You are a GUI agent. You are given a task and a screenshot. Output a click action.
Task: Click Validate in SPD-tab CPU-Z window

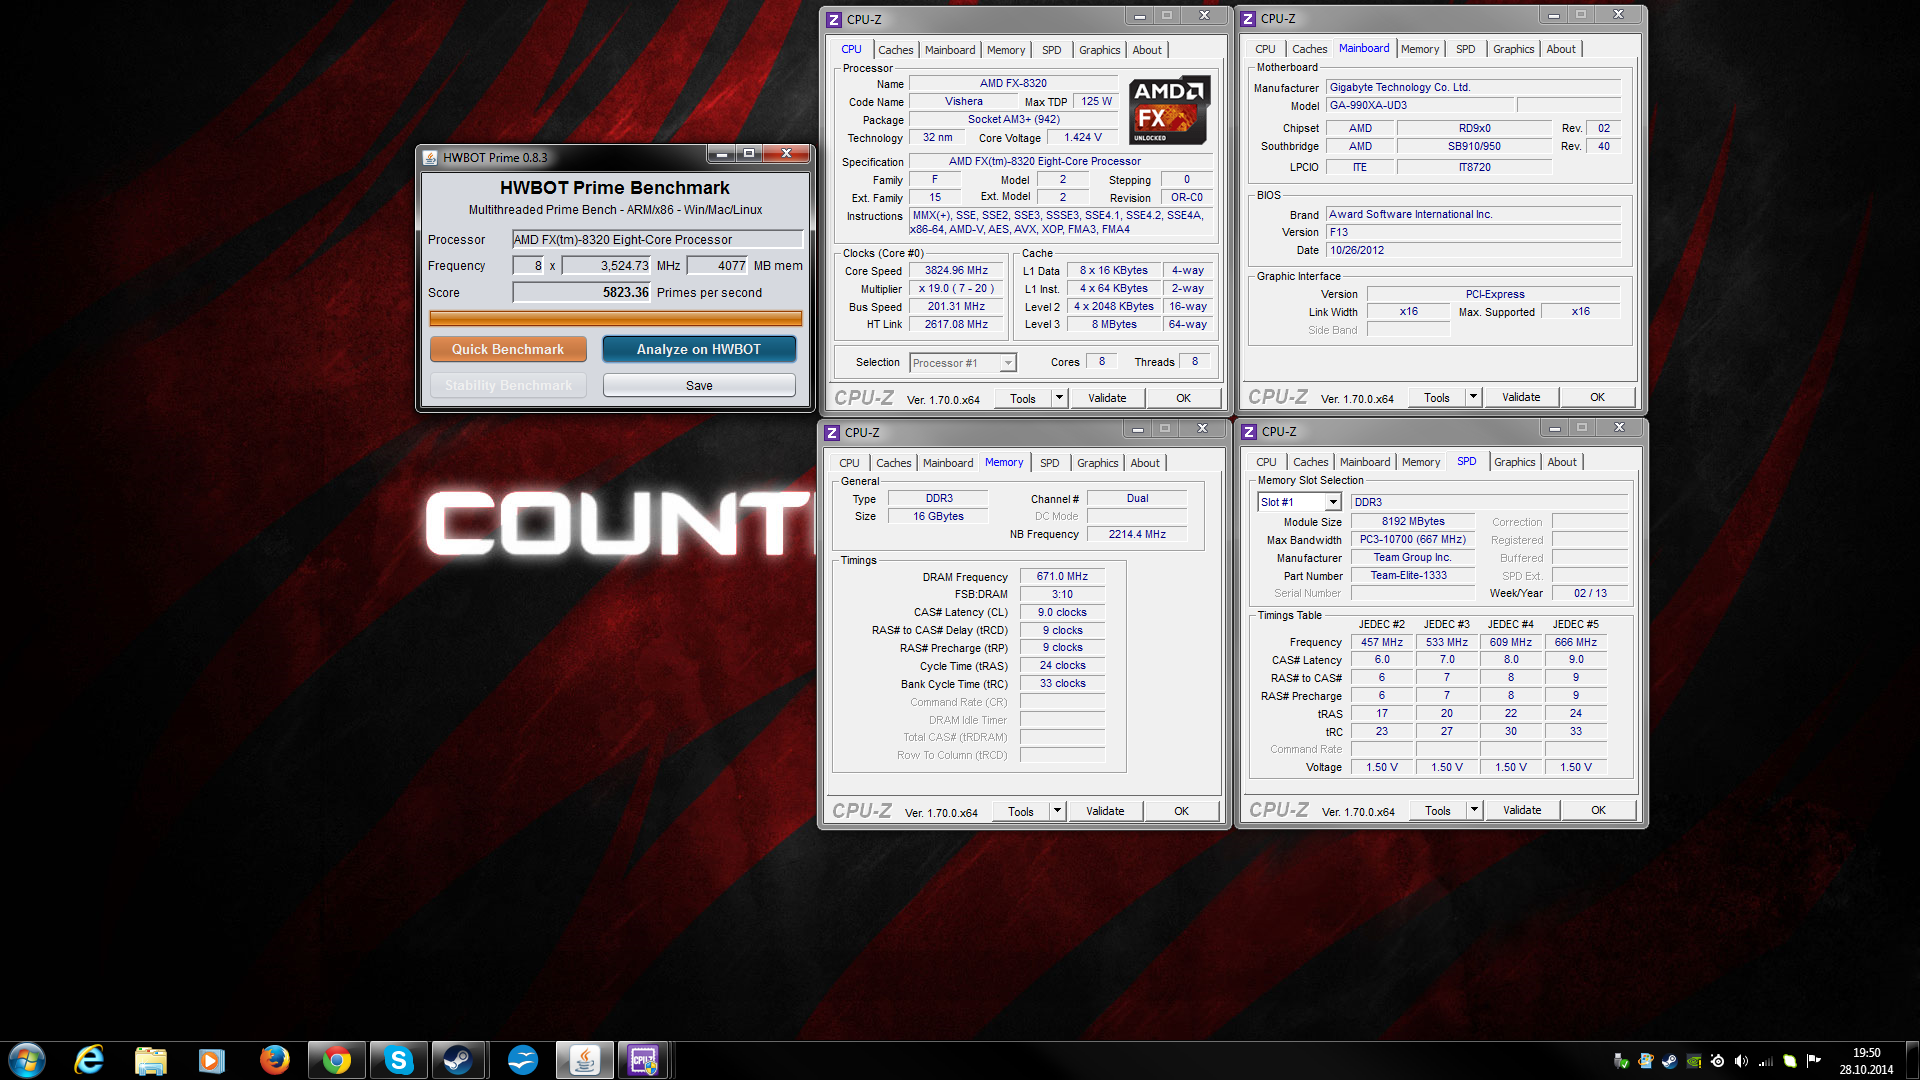click(1522, 810)
